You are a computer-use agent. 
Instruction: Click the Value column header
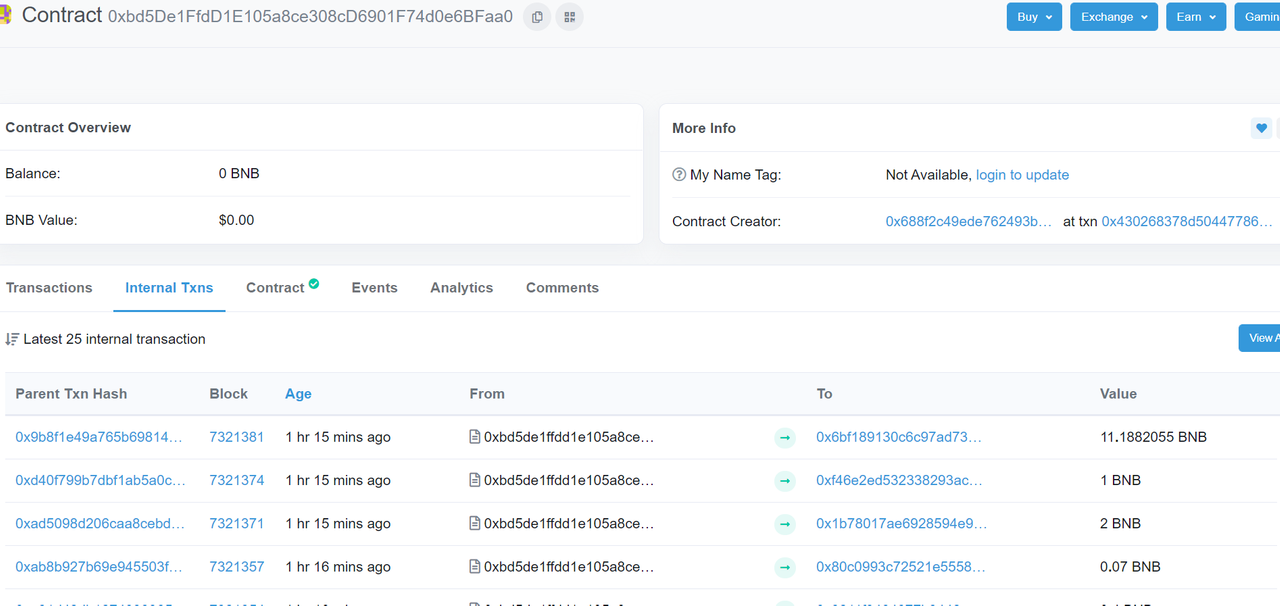click(1118, 394)
